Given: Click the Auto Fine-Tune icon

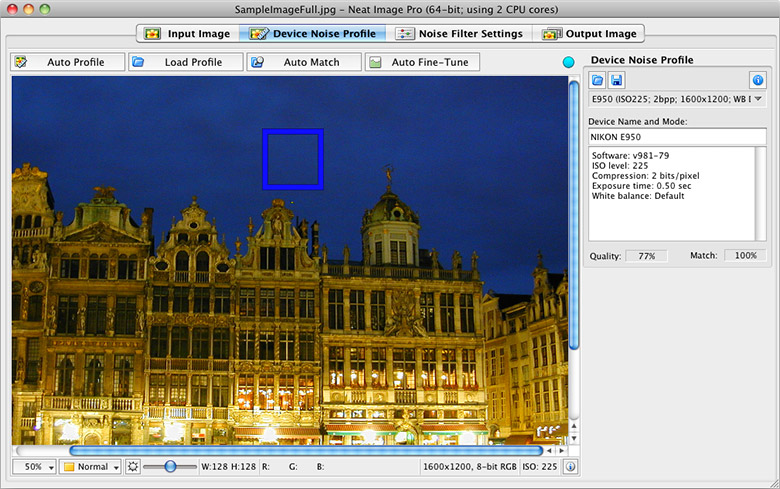Looking at the screenshot, I should point(375,62).
